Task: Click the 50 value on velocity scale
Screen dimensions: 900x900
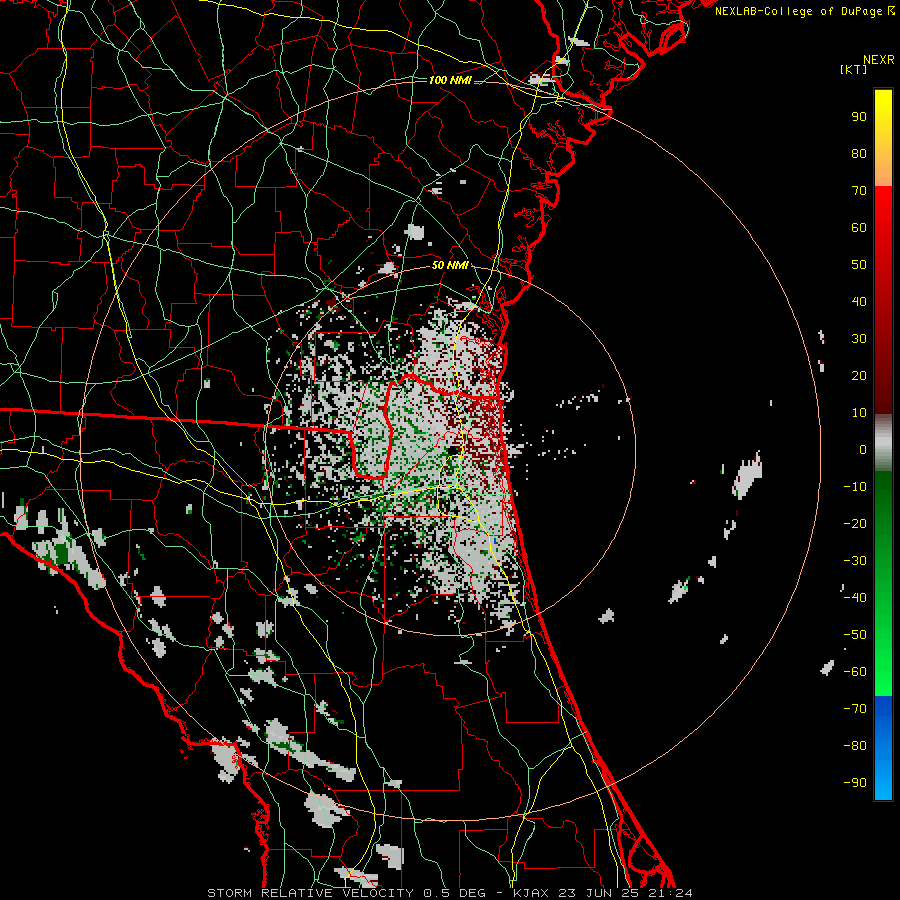Action: 859,265
